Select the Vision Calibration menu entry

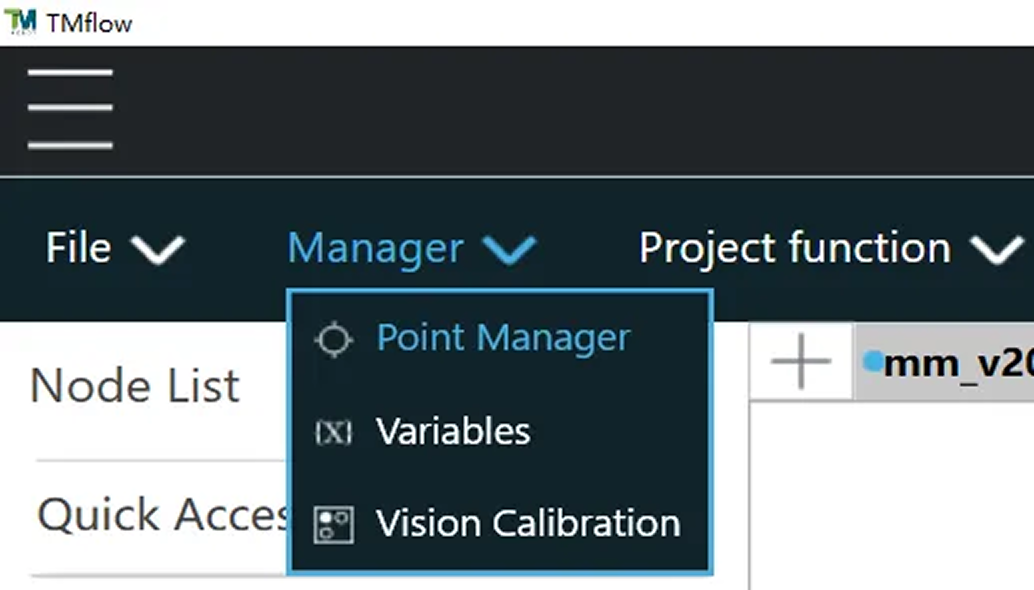(x=528, y=524)
